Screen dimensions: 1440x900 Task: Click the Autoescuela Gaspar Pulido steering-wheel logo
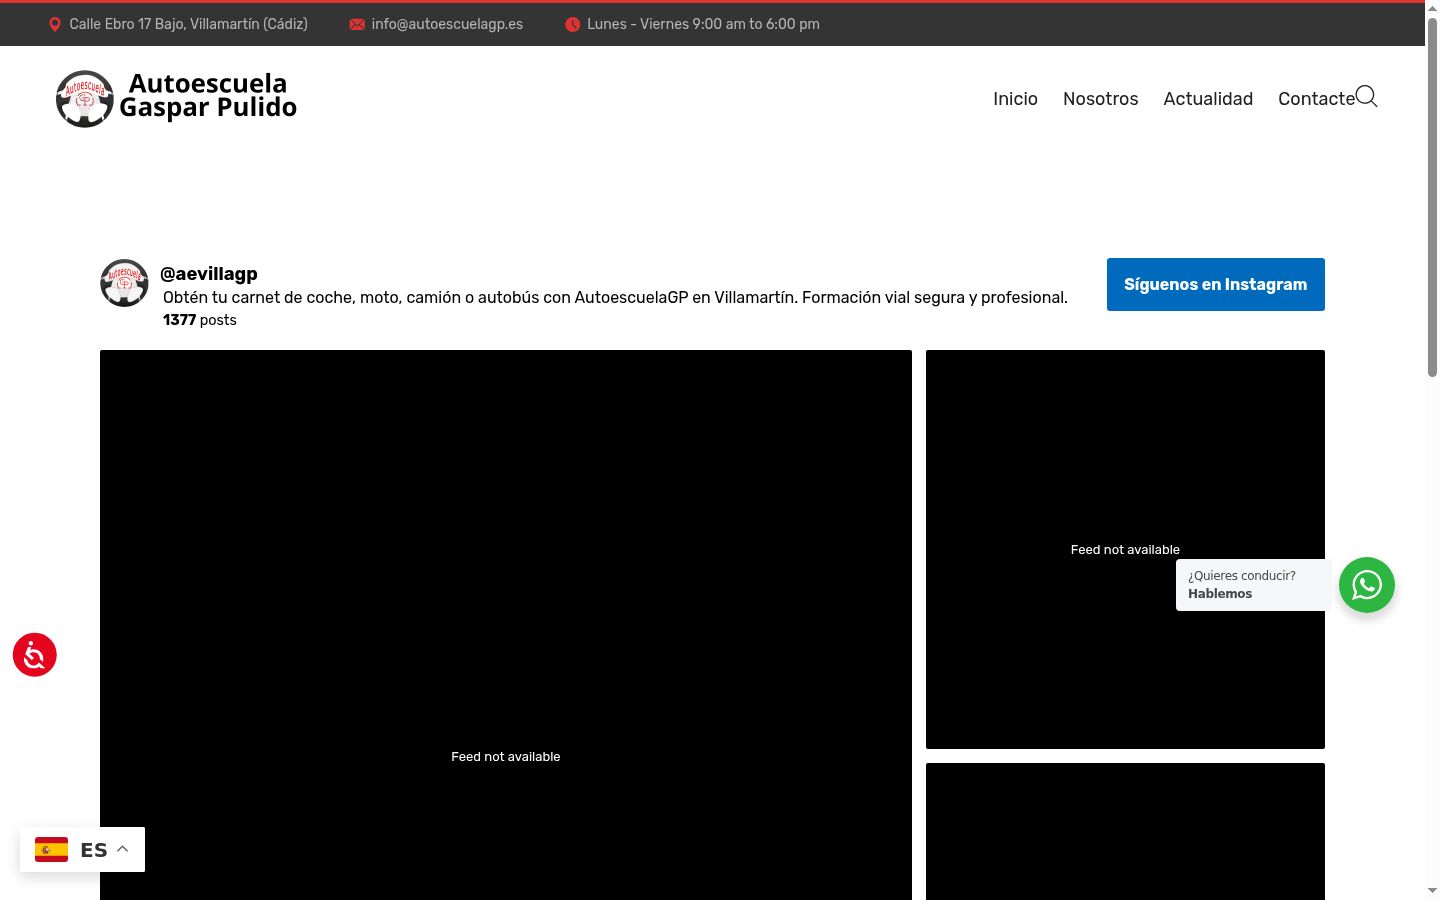pos(85,99)
